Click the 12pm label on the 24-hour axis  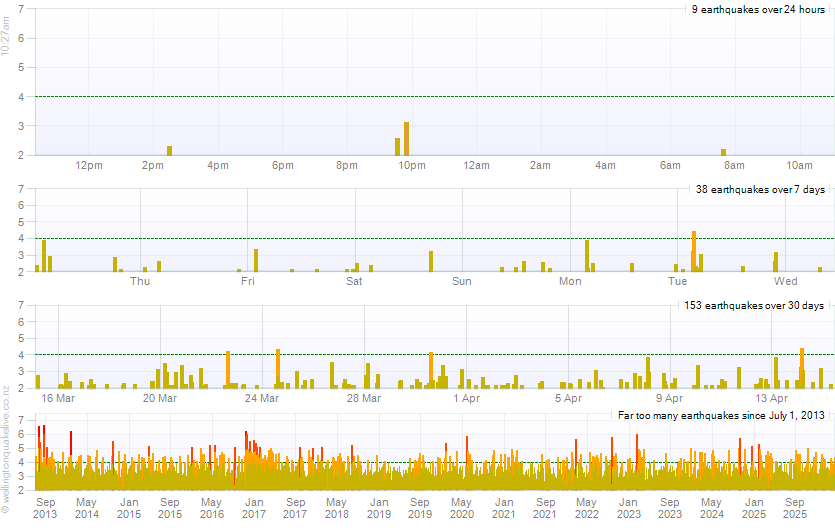point(89,165)
